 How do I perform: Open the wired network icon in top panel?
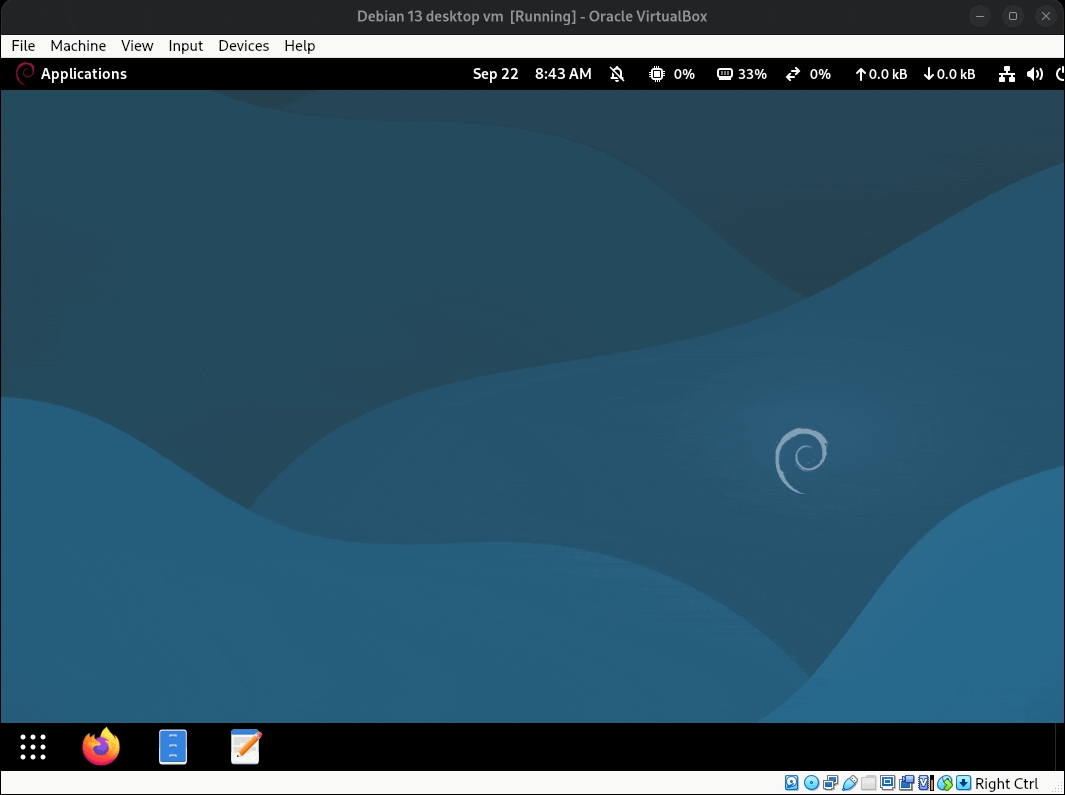[x=1007, y=74]
